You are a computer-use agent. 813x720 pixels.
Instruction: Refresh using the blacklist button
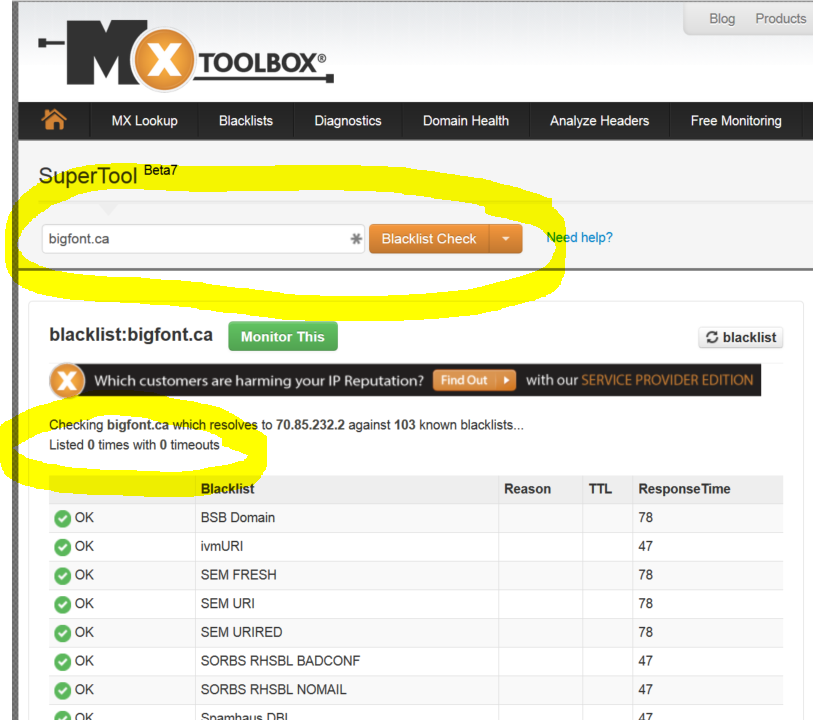click(740, 337)
